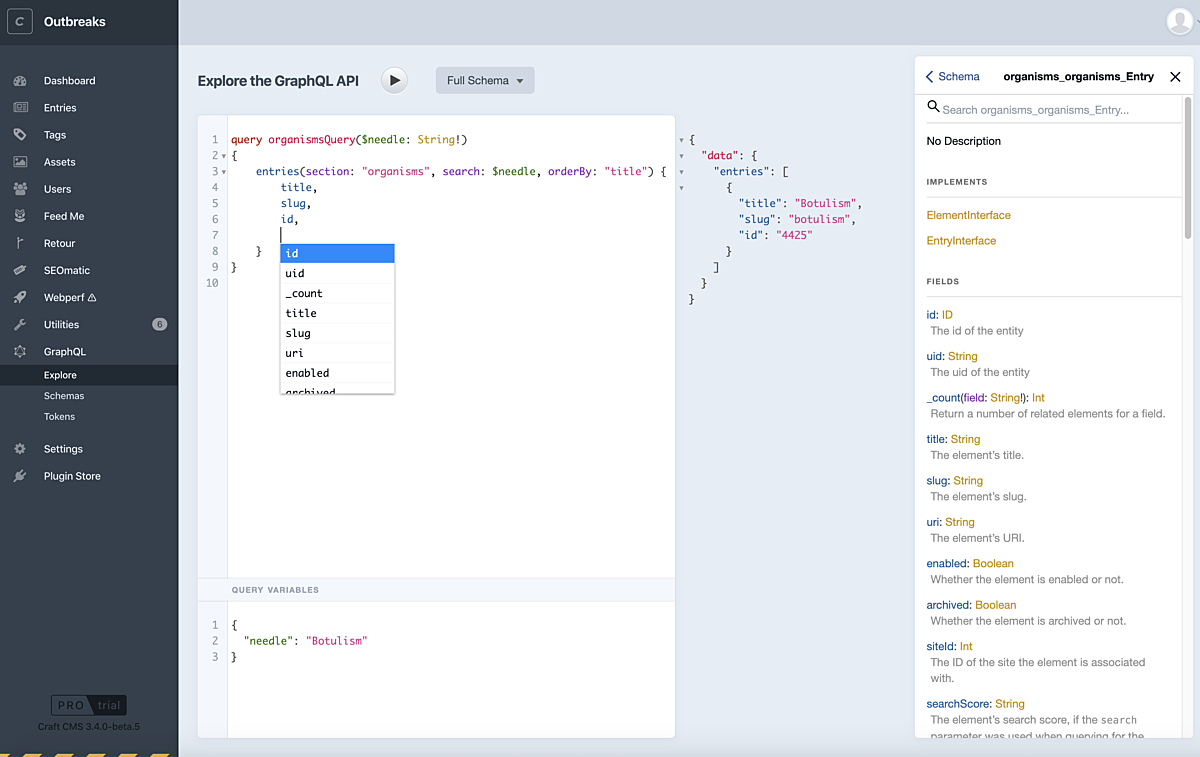Click the ID type link for id field
Viewport: 1200px width, 757px height.
coord(947,315)
